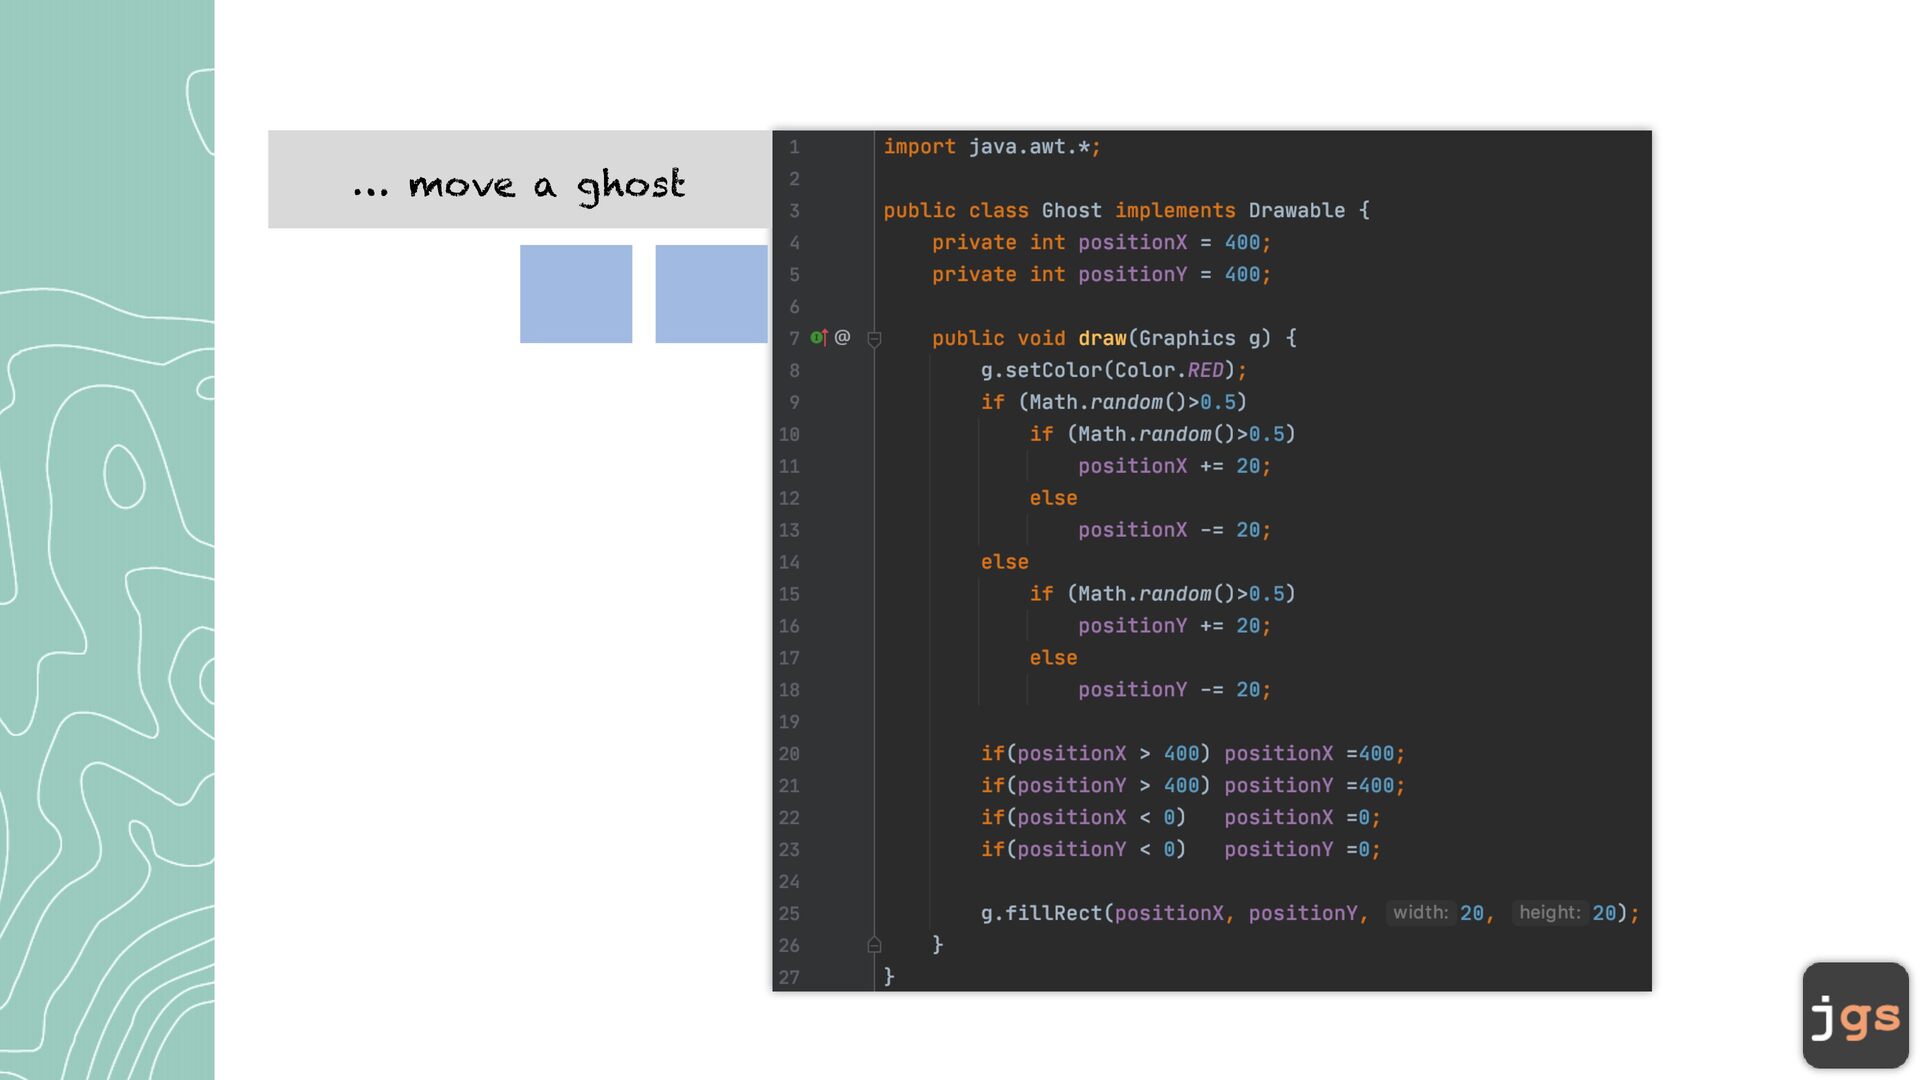The height and width of the screenshot is (1080, 1920).
Task: Collapse the draw method fold marker
Action: (874, 340)
